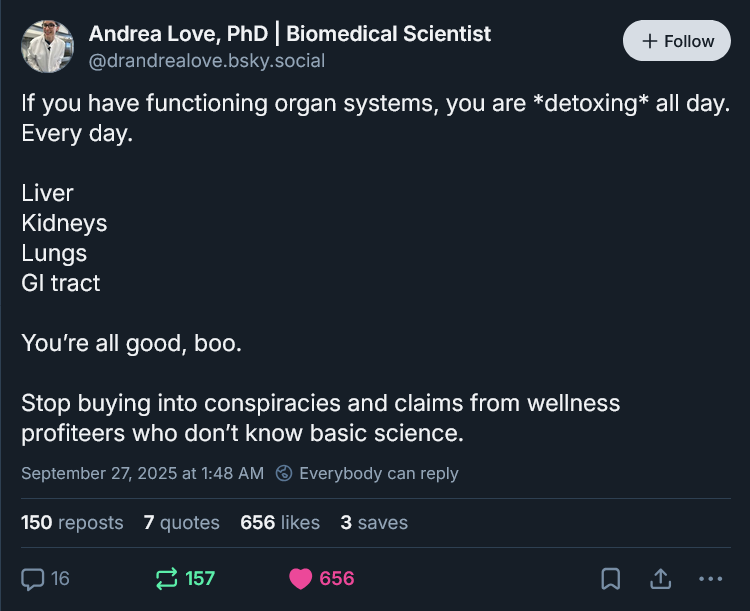Open Andrea Love's profile avatar
Image resolution: width=750 pixels, height=611 pixels.
(x=47, y=46)
